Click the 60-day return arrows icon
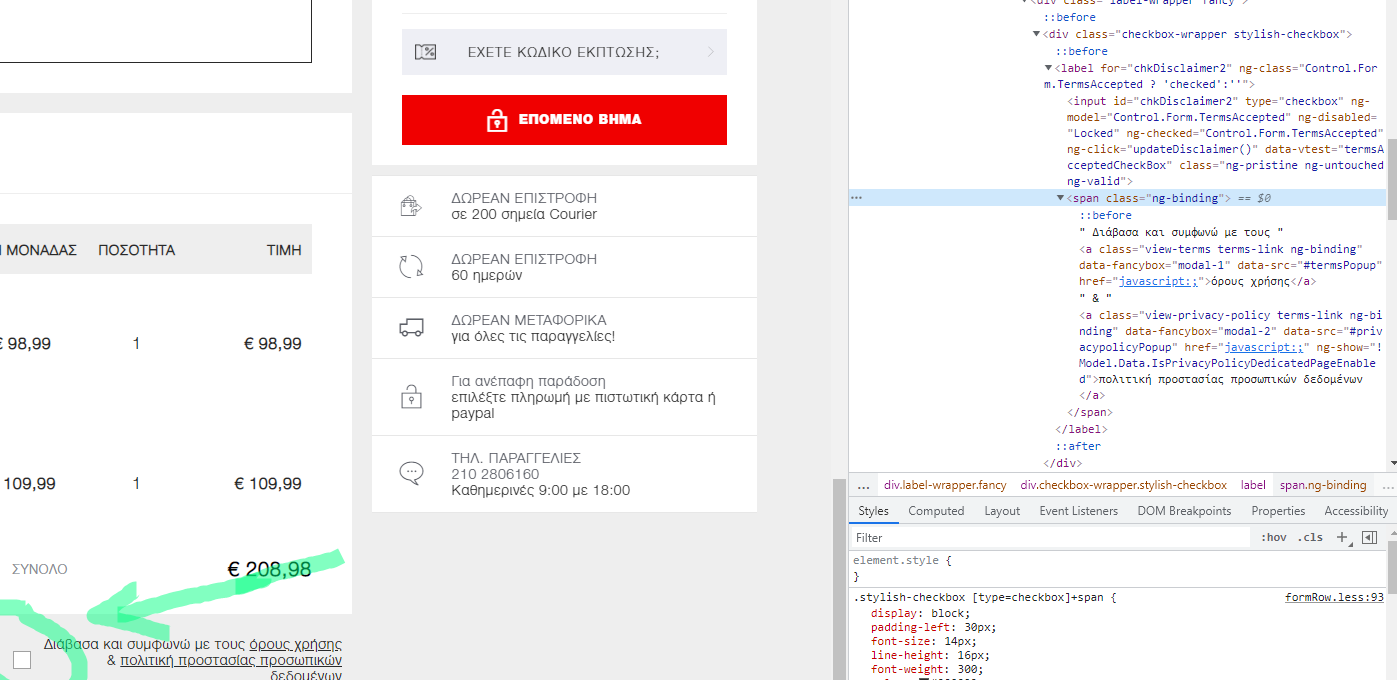This screenshot has height=680, width=1397. pos(411,267)
